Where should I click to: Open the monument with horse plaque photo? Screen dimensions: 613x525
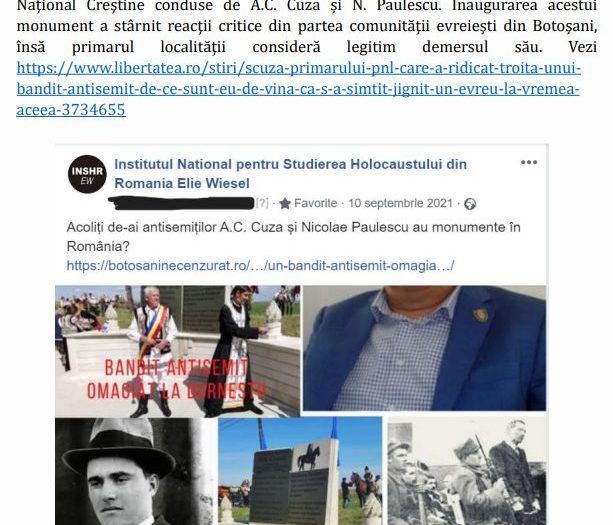[x=300, y=471]
